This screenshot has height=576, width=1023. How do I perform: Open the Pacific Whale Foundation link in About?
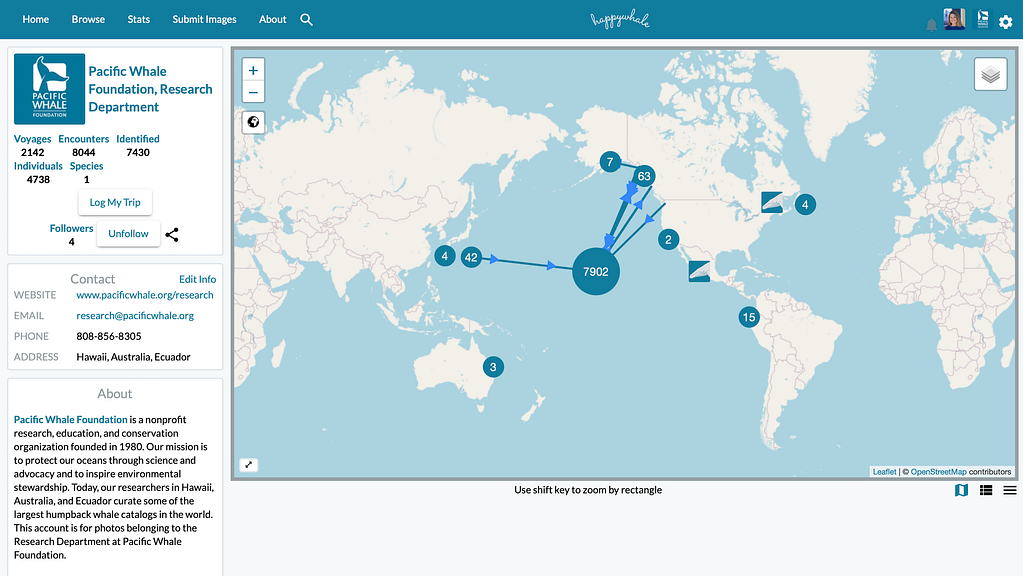[70, 419]
